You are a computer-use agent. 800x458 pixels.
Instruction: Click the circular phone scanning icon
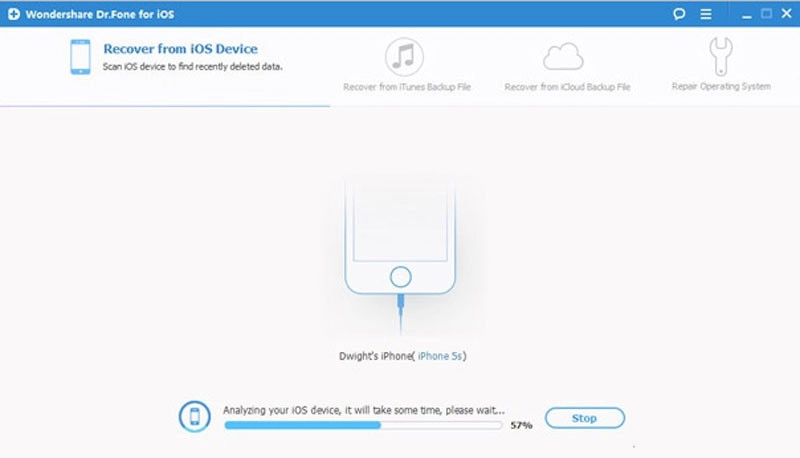pyautogui.click(x=194, y=416)
